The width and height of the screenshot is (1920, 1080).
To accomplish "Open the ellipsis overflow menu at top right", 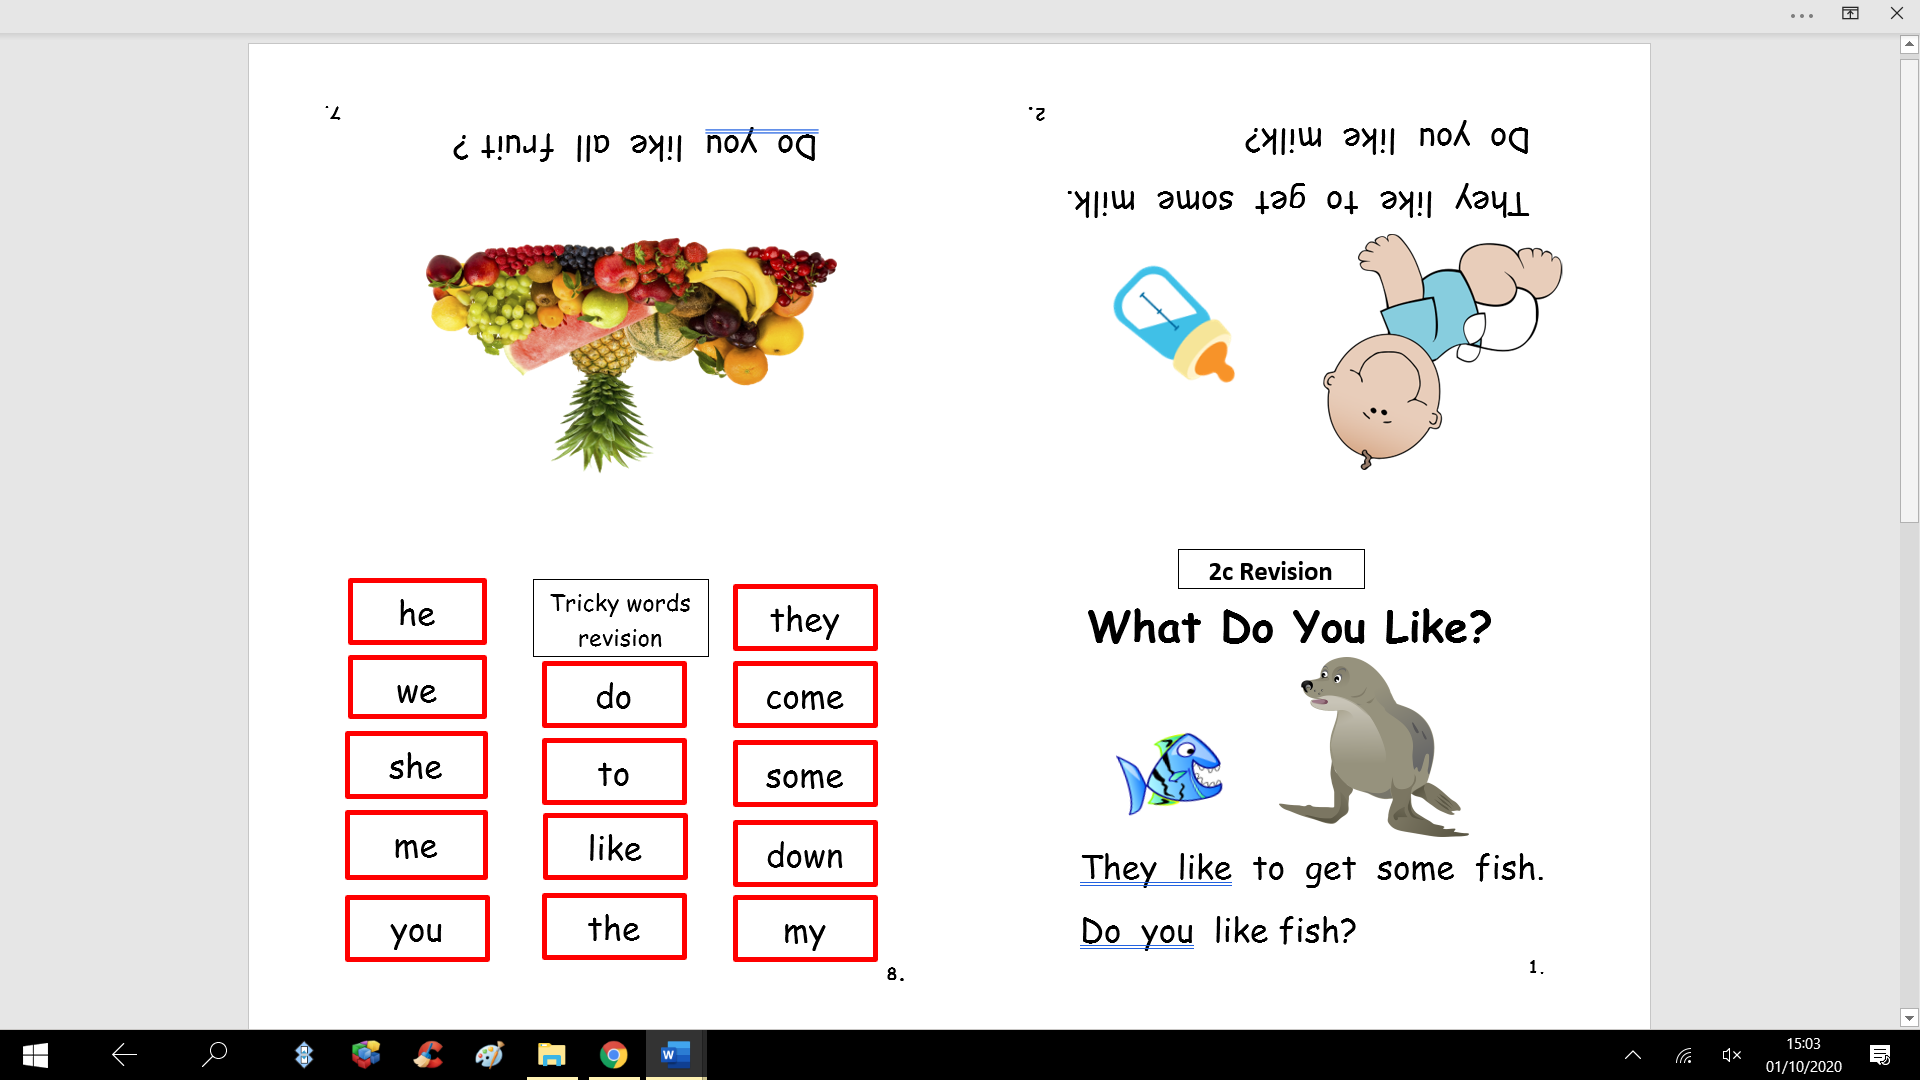I will 1800,14.
